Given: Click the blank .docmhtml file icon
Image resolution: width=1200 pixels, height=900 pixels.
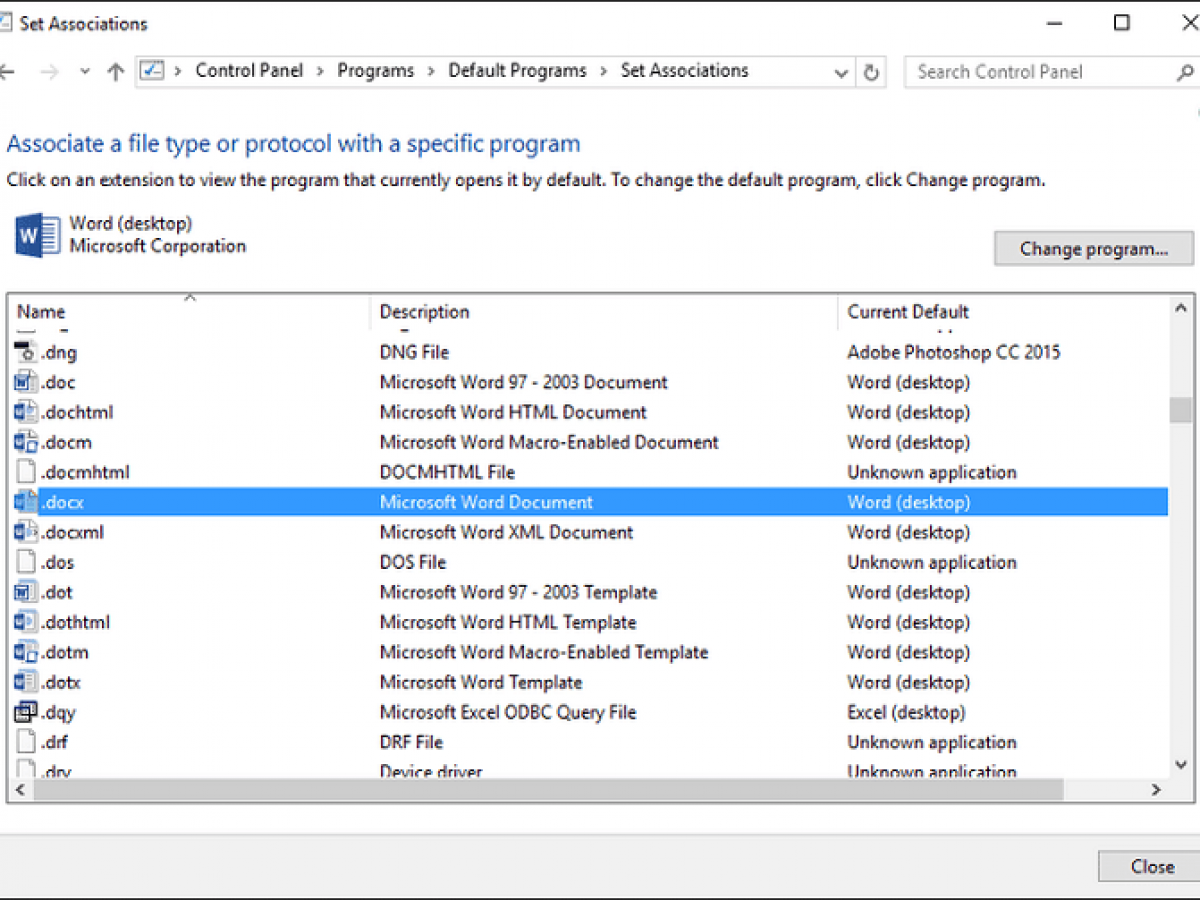Looking at the screenshot, I should coord(26,472).
